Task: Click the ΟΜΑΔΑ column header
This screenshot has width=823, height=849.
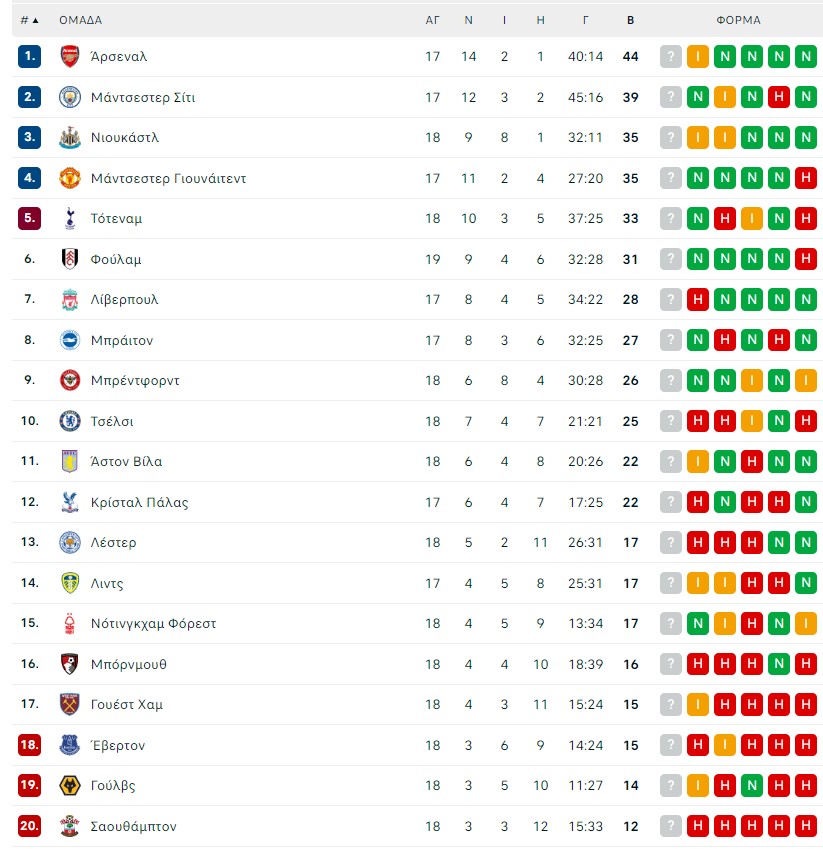Action: pos(80,20)
